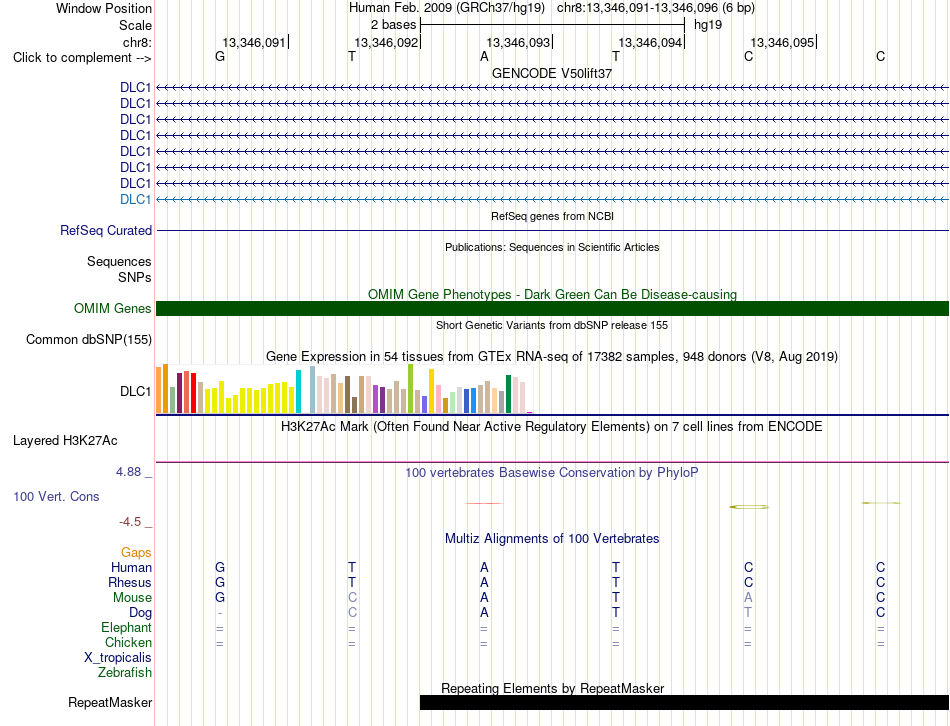This screenshot has width=950, height=726.
Task: Click the 4.88 PhyloP upper value
Action: 128,471
